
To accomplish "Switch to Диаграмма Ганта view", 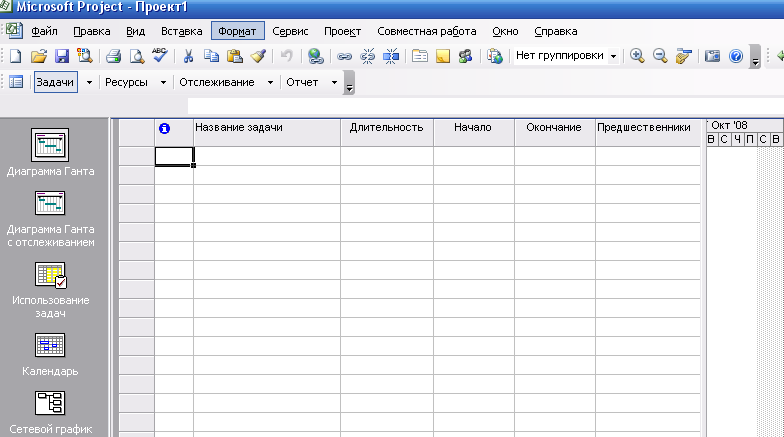I will [50, 152].
